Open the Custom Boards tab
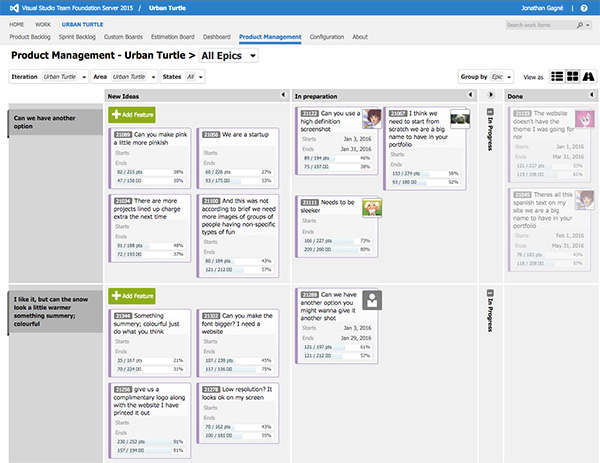 pyautogui.click(x=123, y=37)
